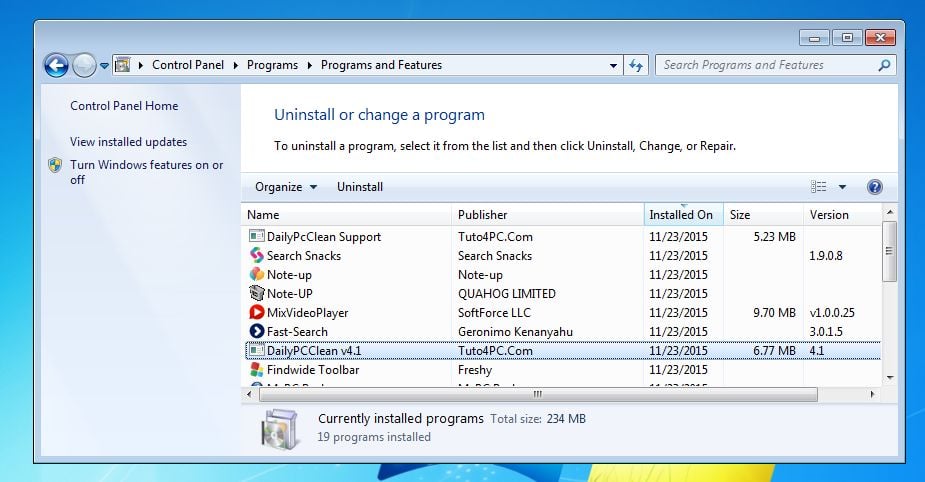
Task: Click the MixVideoPlayer red play icon
Action: [256, 312]
